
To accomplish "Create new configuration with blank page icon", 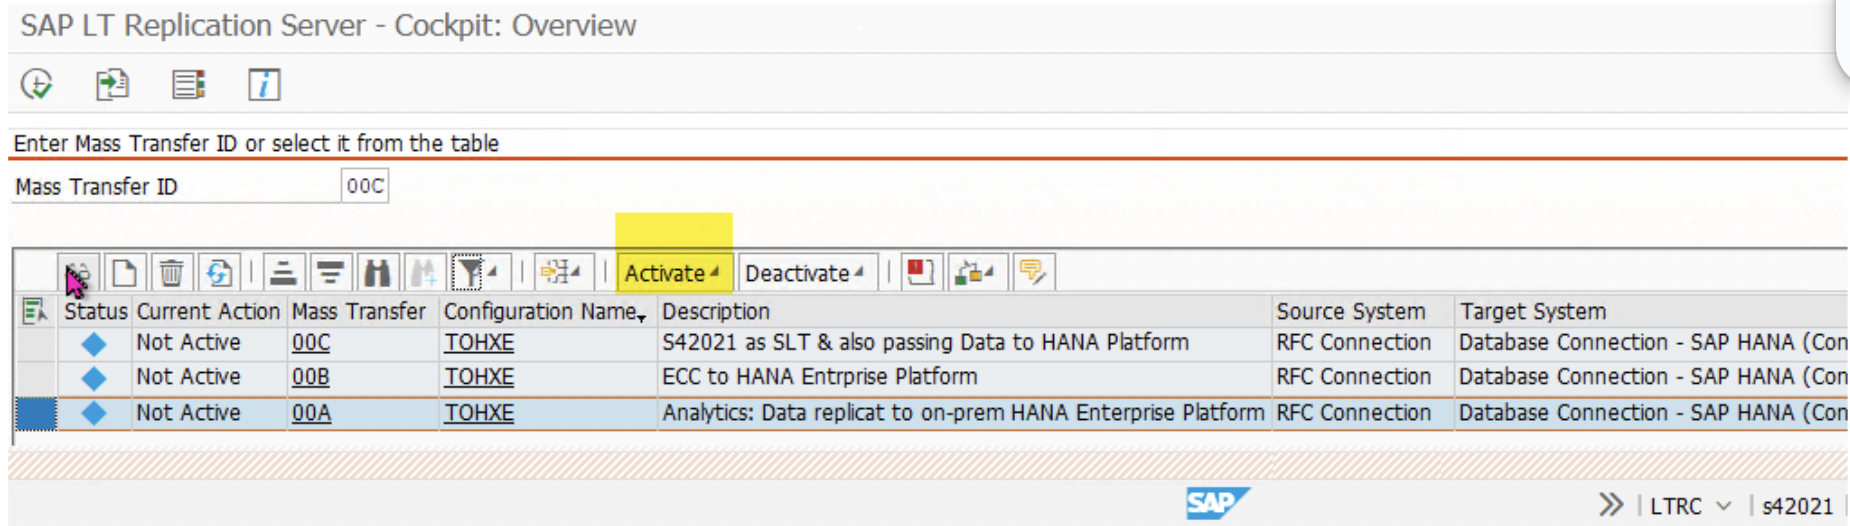I will click(x=125, y=272).
